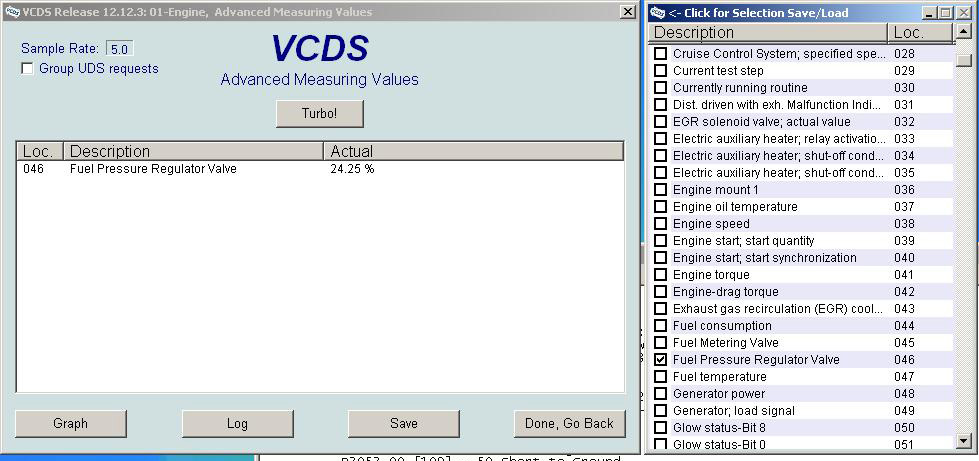
Task: Close the selection Save/Load window
Action: tap(963, 12)
